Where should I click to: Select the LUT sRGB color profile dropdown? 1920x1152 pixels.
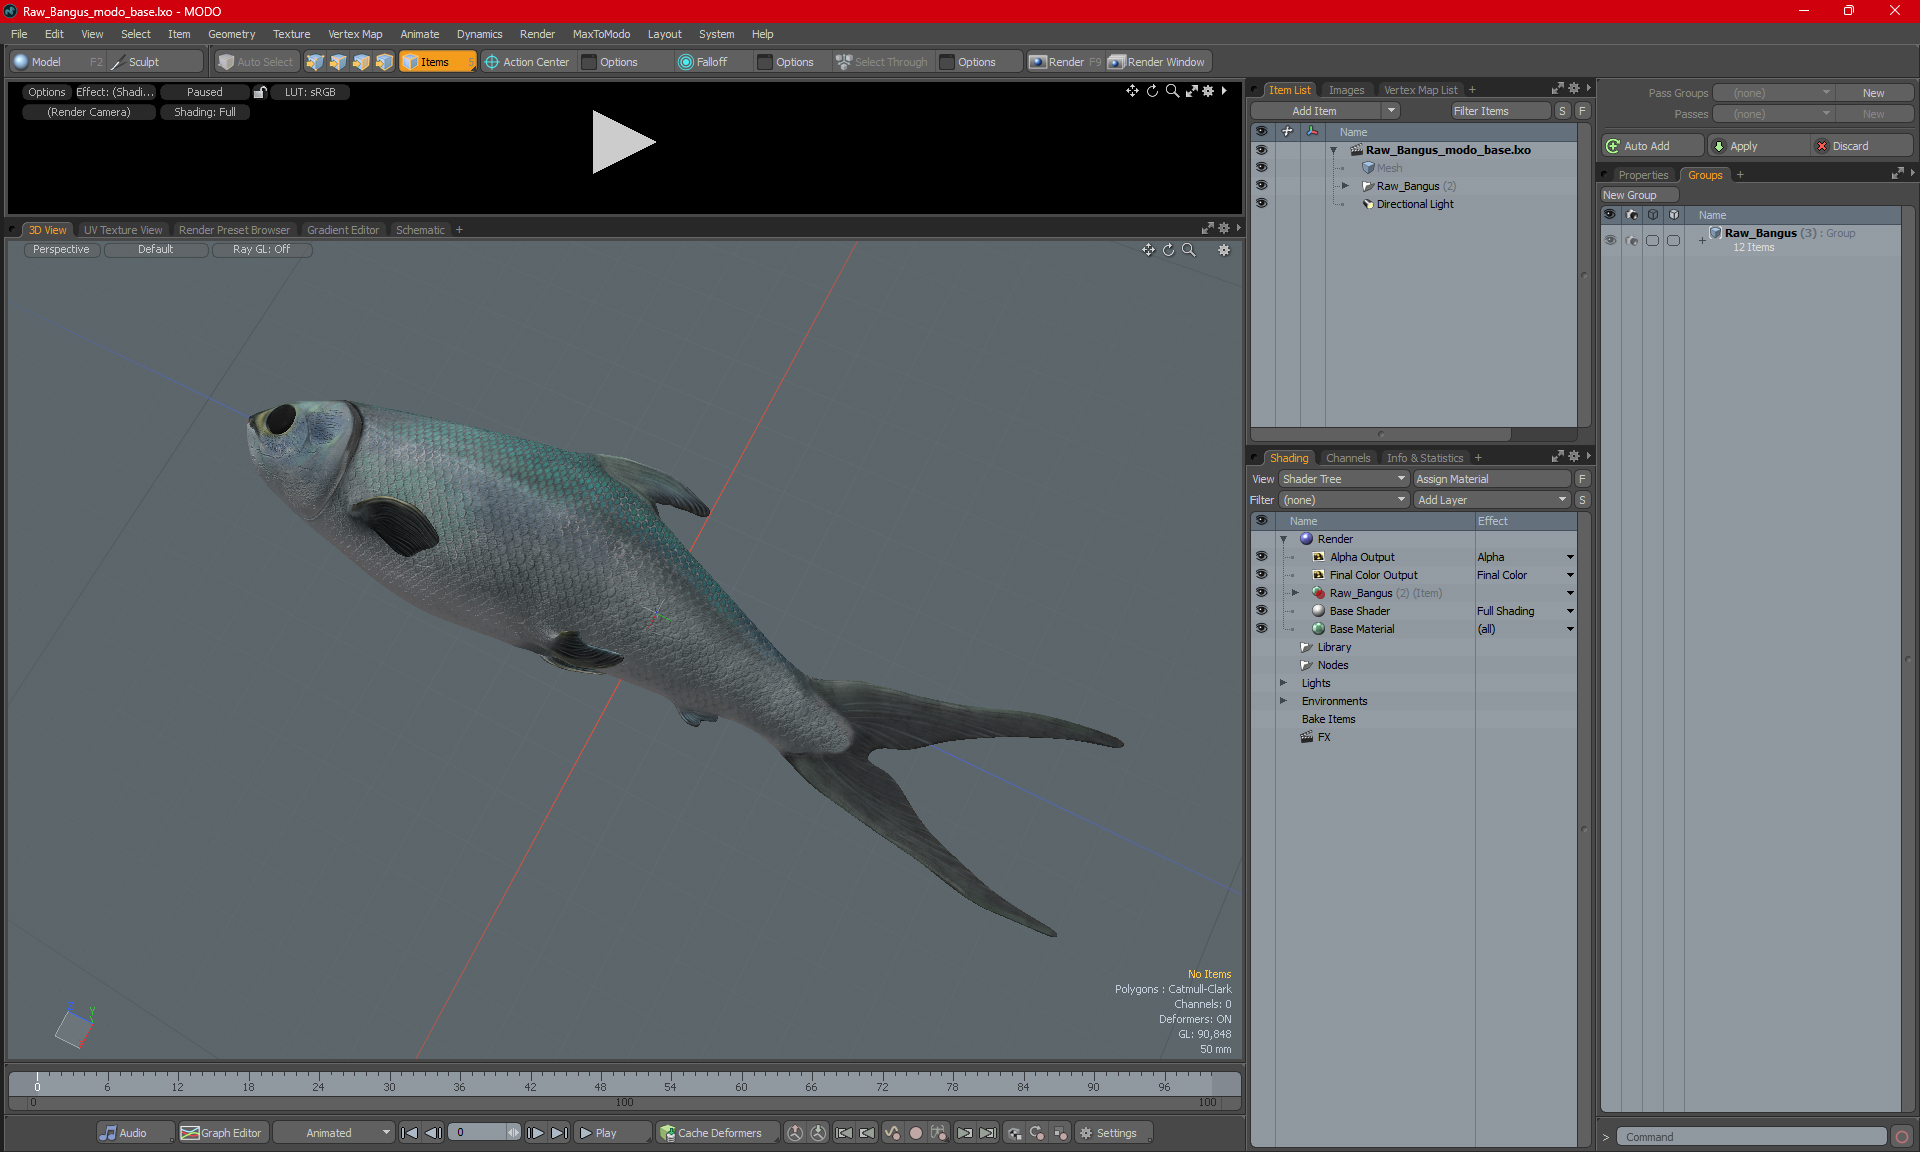(311, 92)
